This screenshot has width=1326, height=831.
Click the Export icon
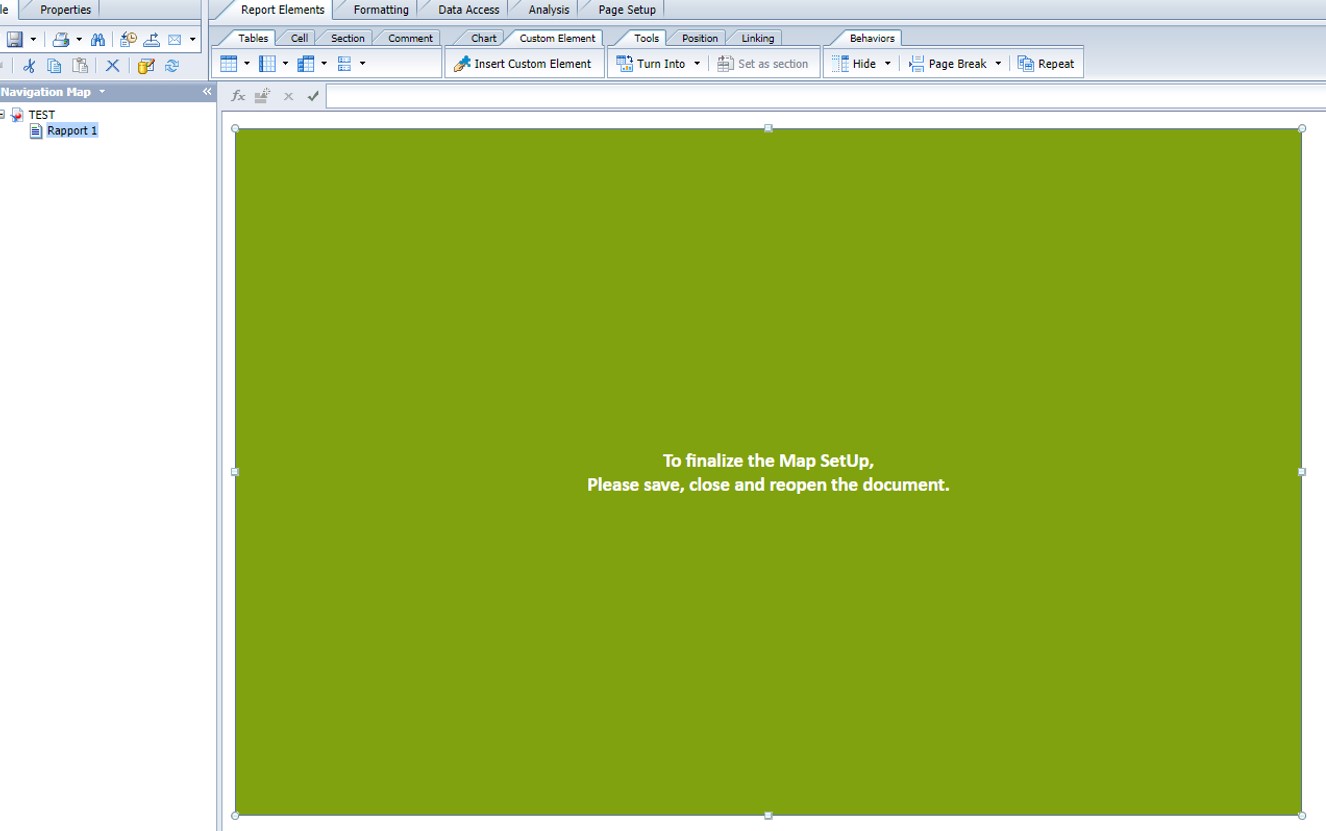[151, 40]
